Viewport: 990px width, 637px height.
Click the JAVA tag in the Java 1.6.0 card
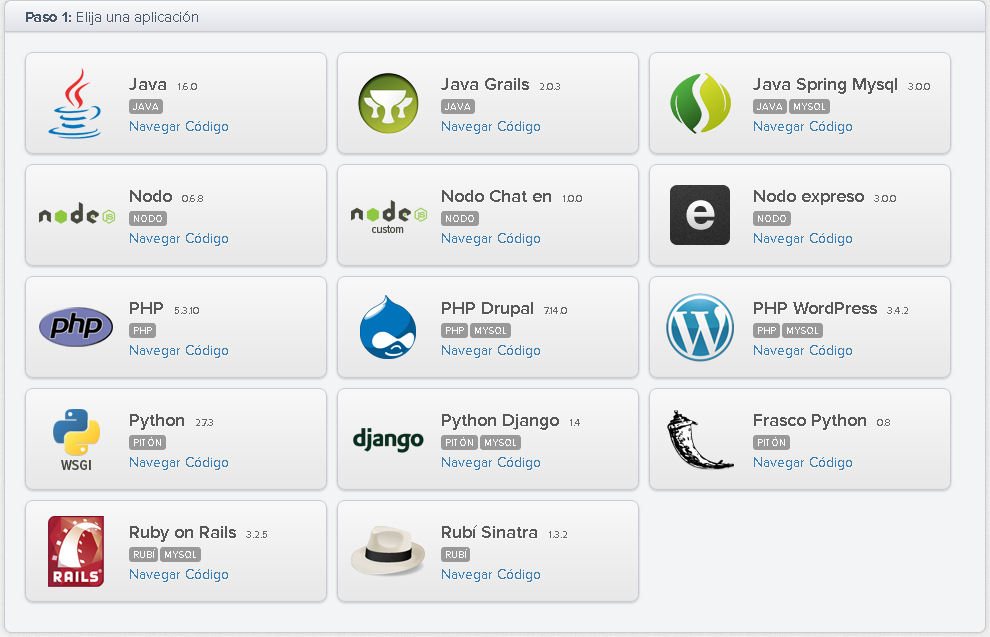click(x=146, y=107)
